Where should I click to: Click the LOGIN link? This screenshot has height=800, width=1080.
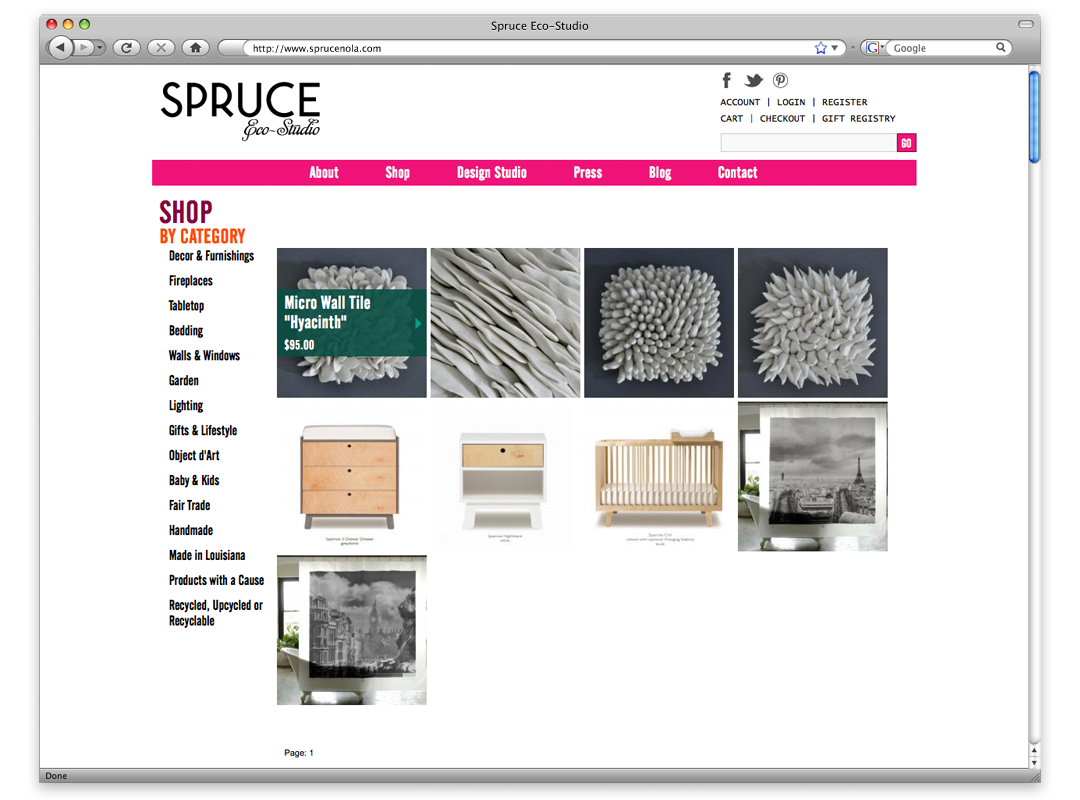(x=791, y=102)
